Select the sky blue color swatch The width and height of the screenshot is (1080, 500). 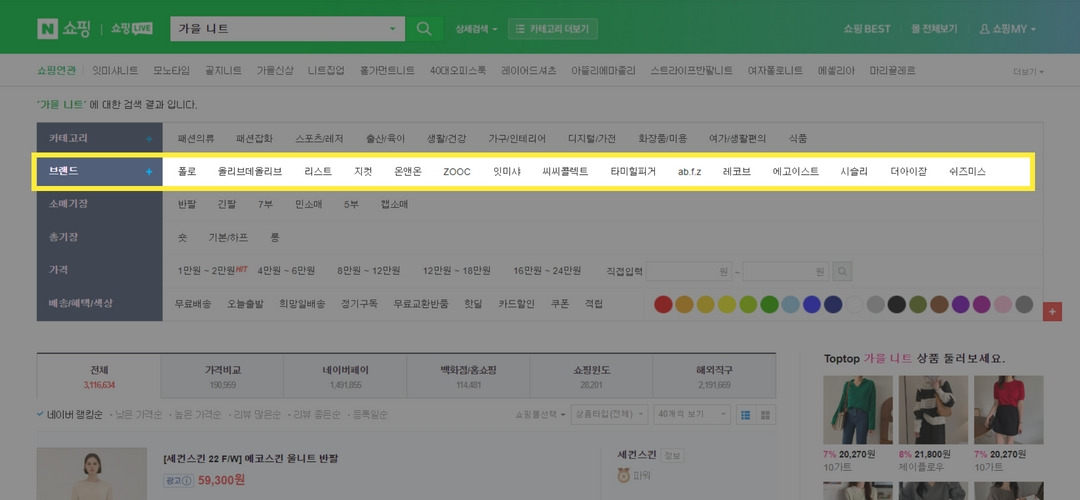(790, 304)
